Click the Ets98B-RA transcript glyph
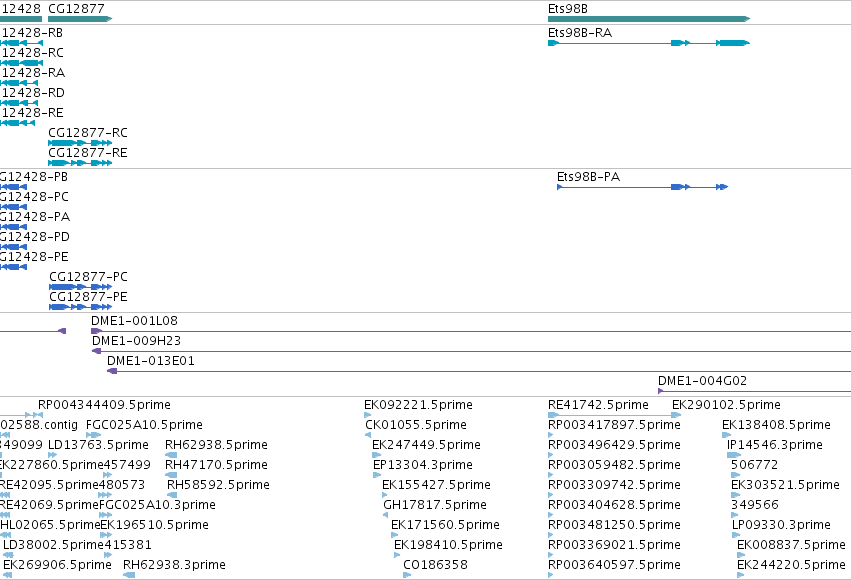This screenshot has width=851, height=580. pos(649,43)
